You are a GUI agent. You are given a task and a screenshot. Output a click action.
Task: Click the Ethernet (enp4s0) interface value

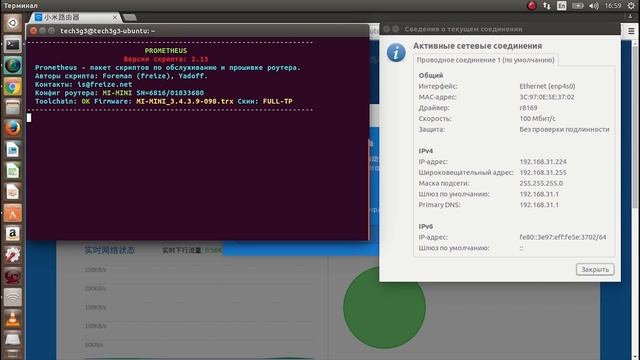coord(547,87)
